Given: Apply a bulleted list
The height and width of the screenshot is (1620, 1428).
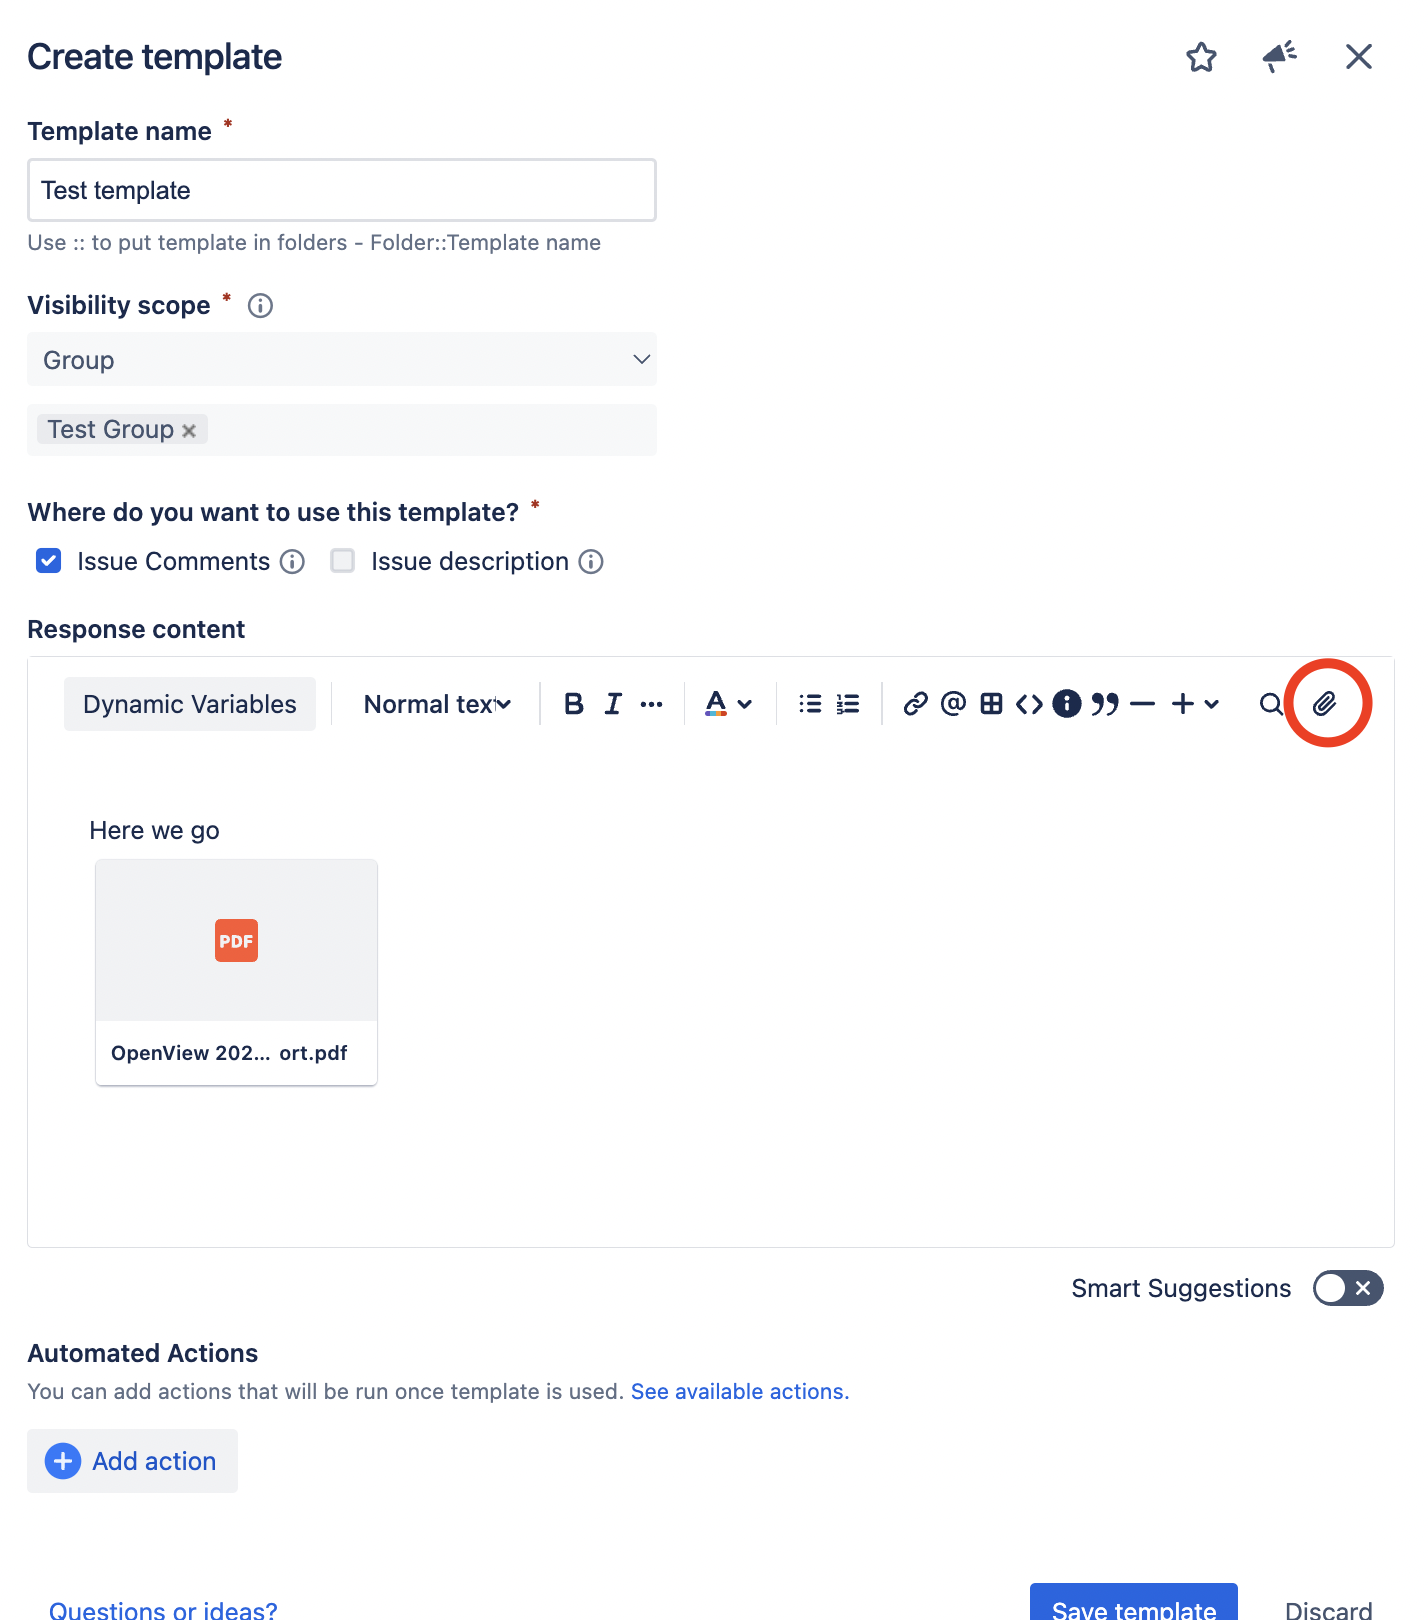Looking at the screenshot, I should click(x=809, y=703).
